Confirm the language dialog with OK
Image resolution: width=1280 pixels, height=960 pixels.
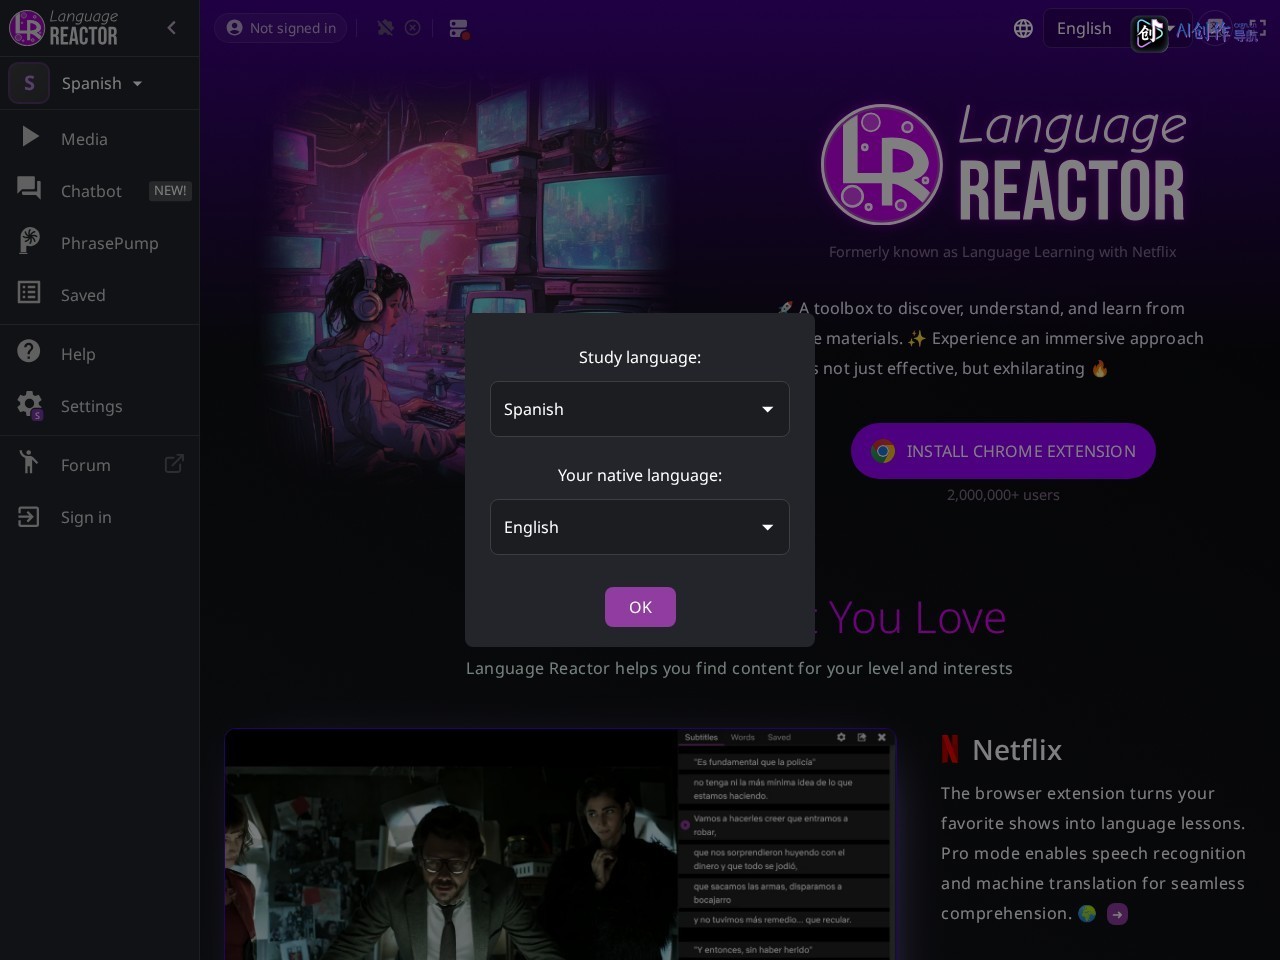(640, 607)
